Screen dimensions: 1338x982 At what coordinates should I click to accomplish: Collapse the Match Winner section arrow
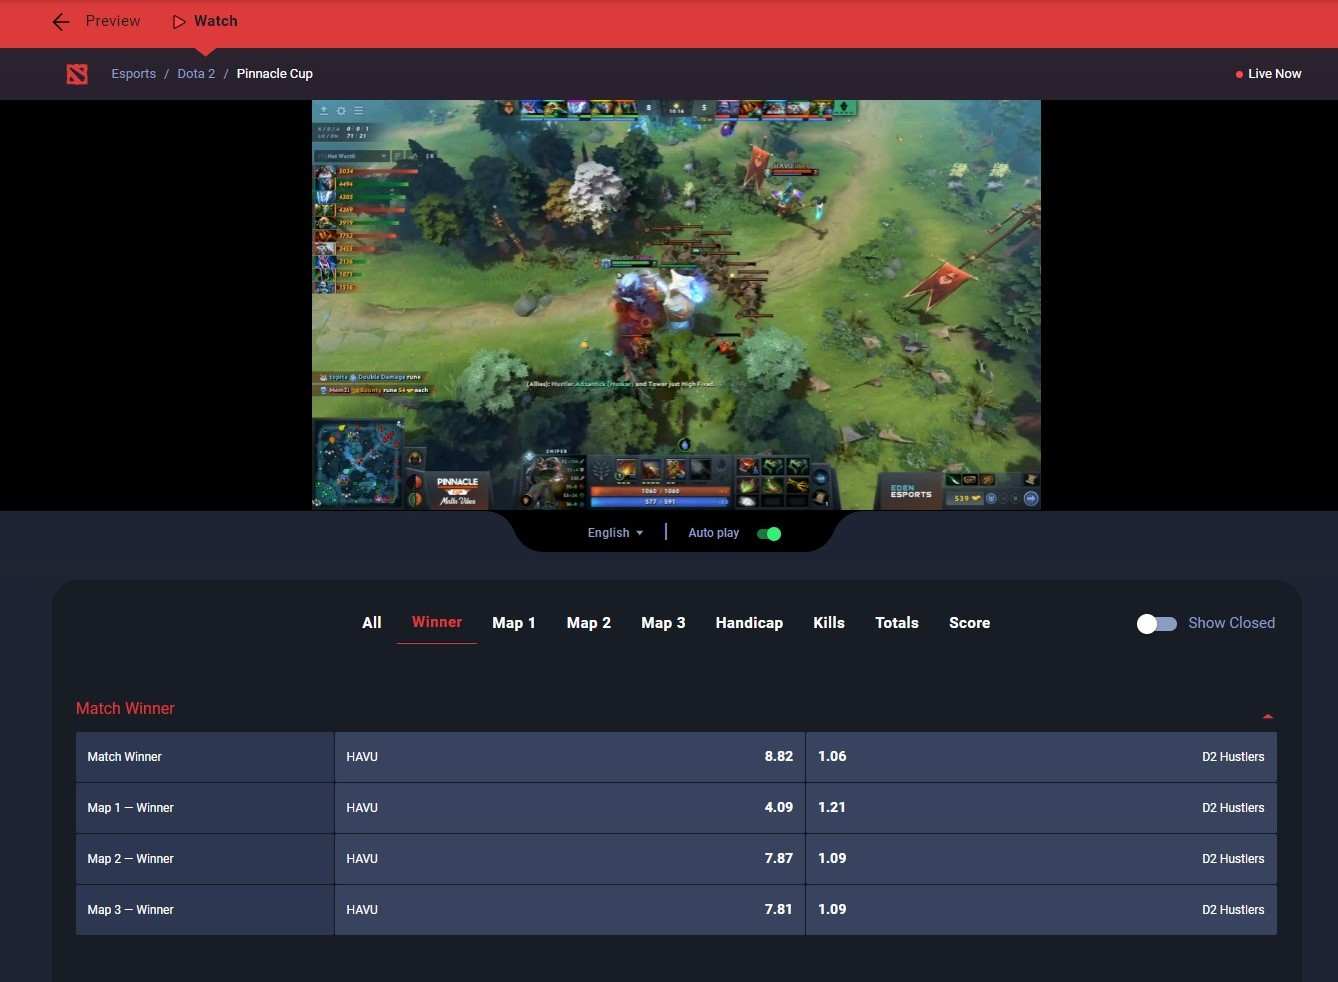(x=1268, y=716)
